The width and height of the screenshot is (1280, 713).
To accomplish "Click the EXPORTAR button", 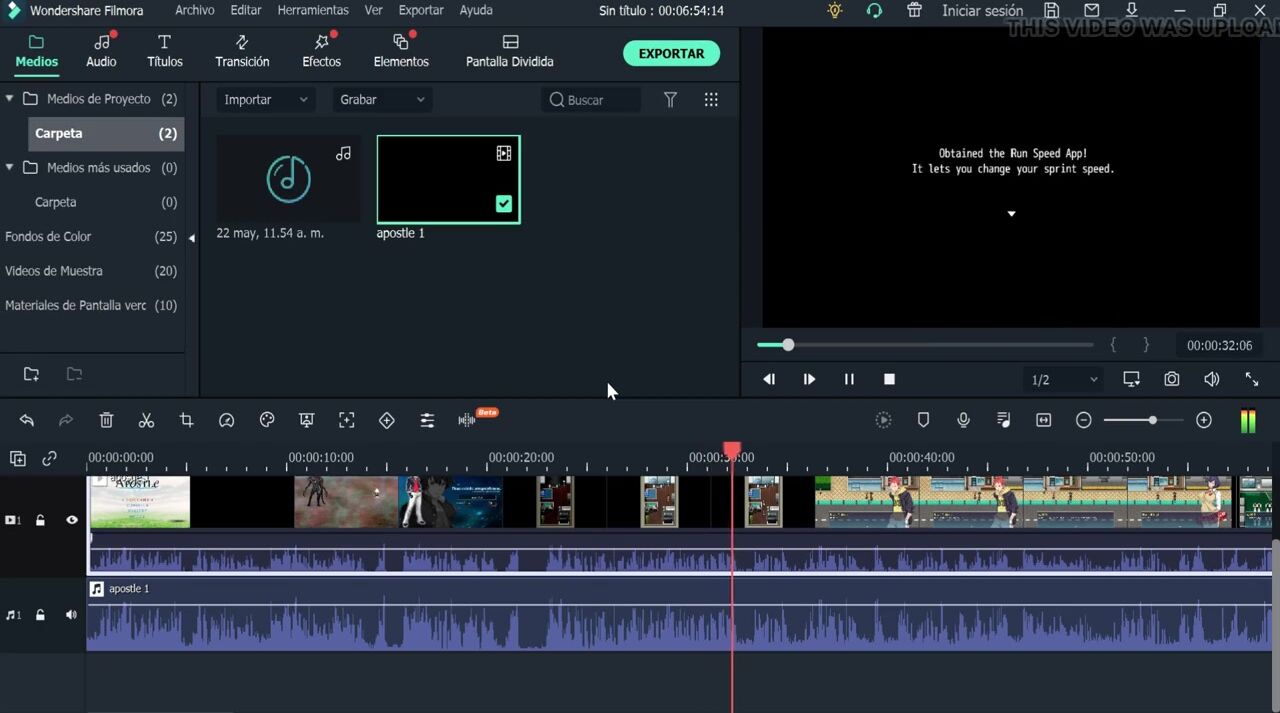I will click(x=671, y=54).
